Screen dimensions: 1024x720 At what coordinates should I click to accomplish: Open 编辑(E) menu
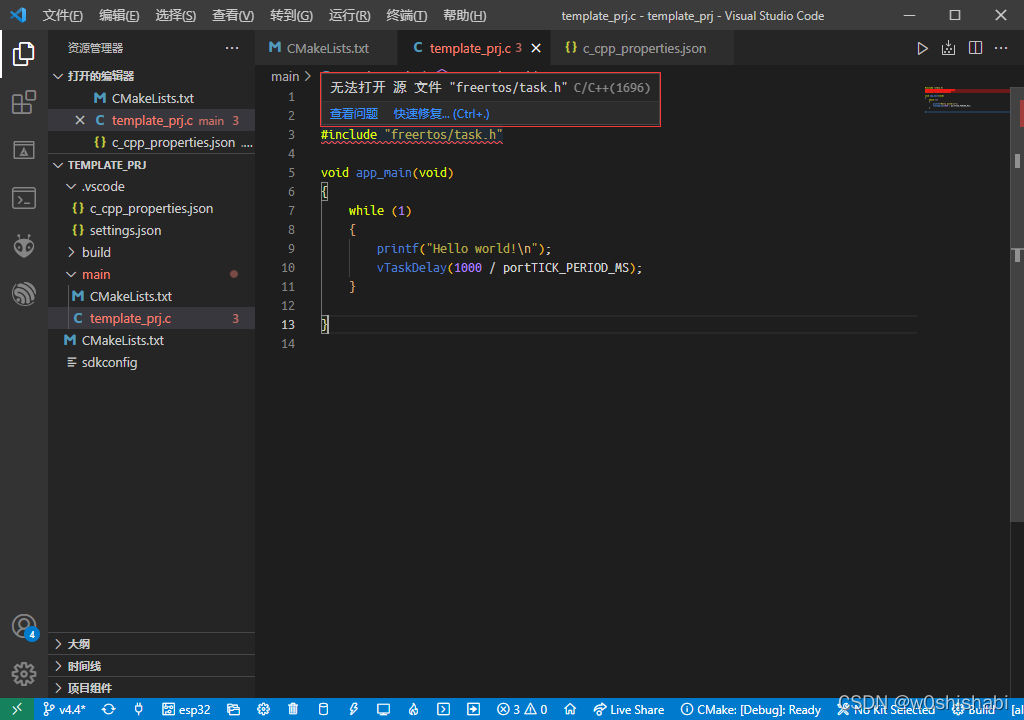tap(119, 16)
